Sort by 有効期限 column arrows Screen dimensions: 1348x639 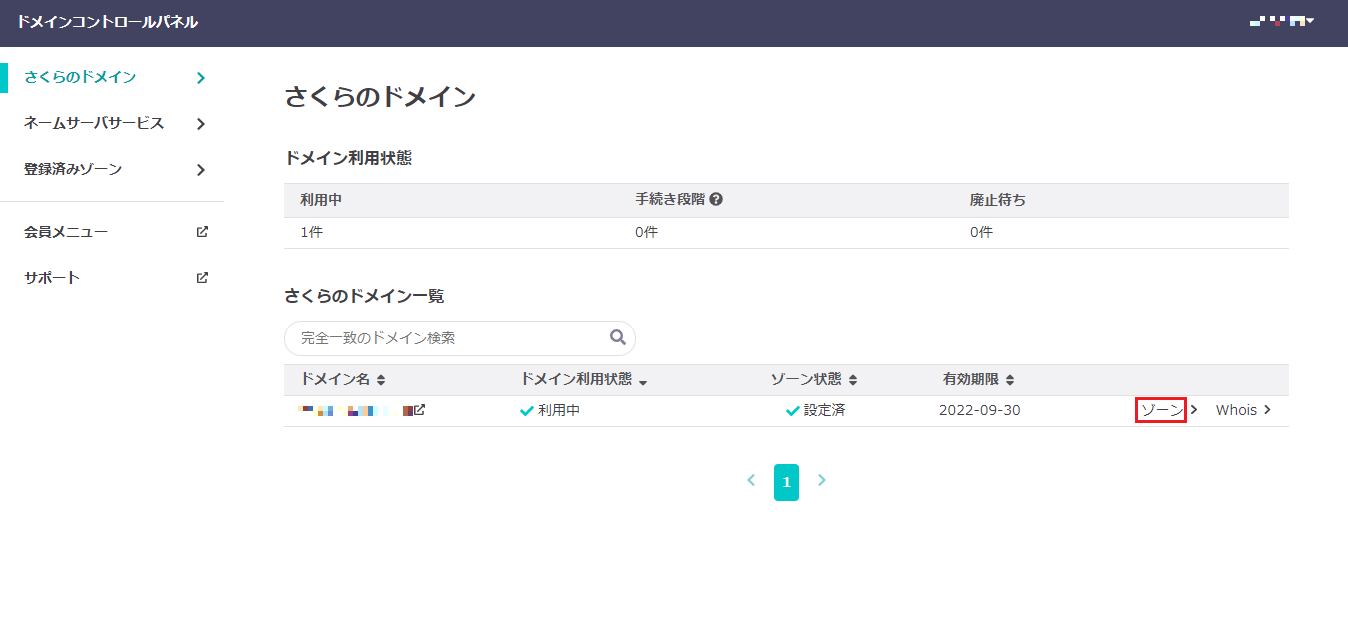tap(1010, 381)
